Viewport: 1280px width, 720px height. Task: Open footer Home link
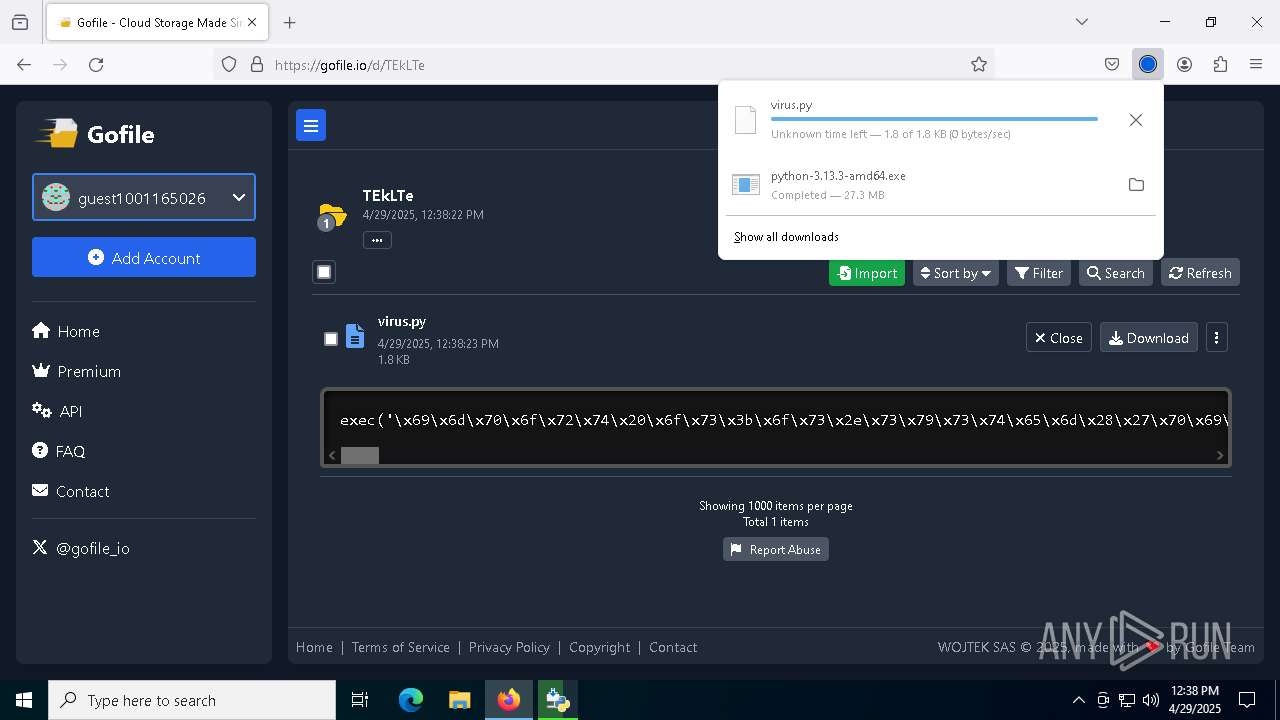pos(314,647)
